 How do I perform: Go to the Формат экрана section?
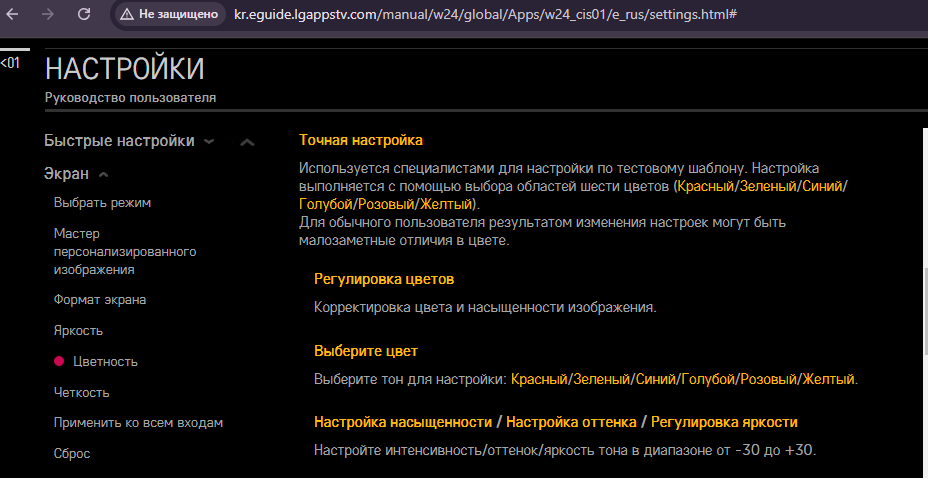click(x=100, y=299)
